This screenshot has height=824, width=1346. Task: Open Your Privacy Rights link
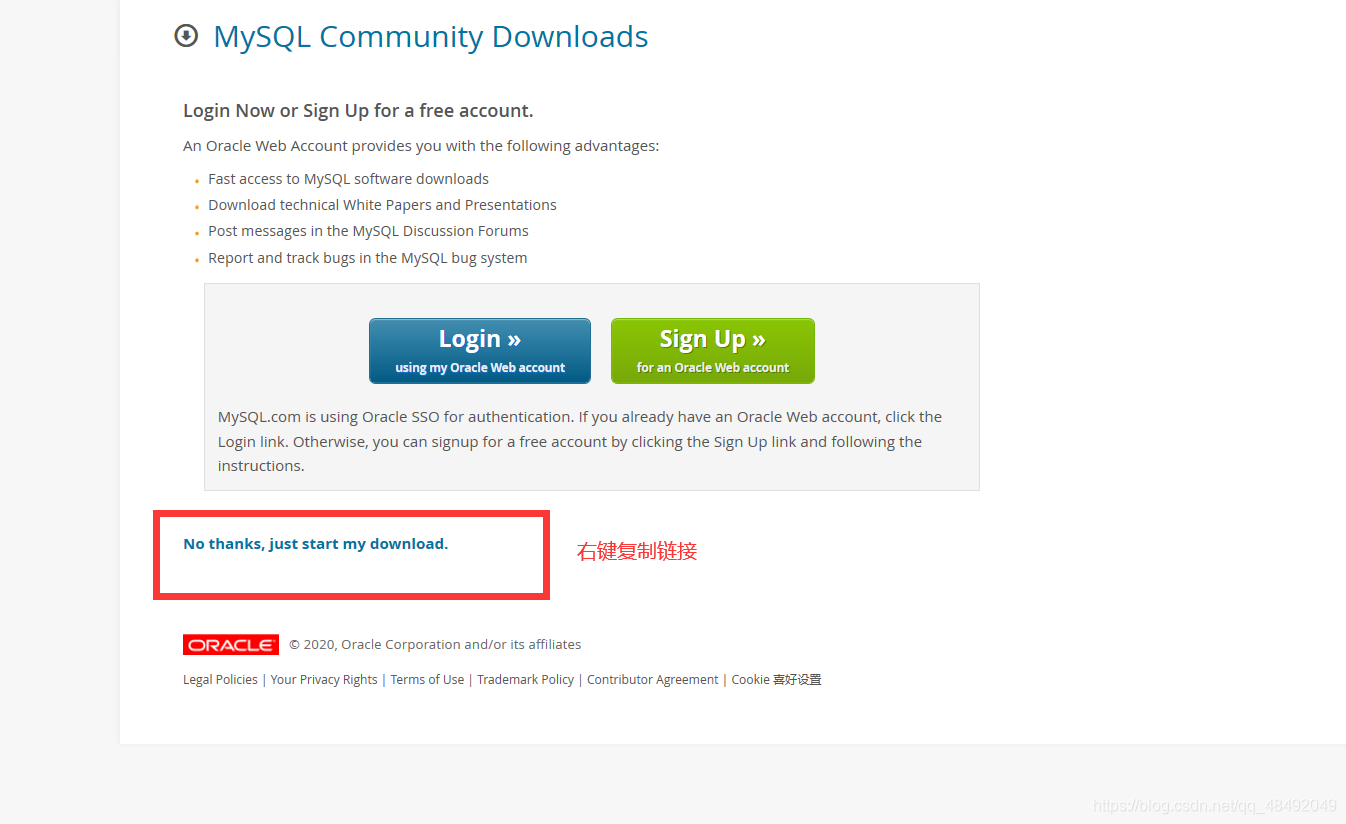(x=324, y=680)
